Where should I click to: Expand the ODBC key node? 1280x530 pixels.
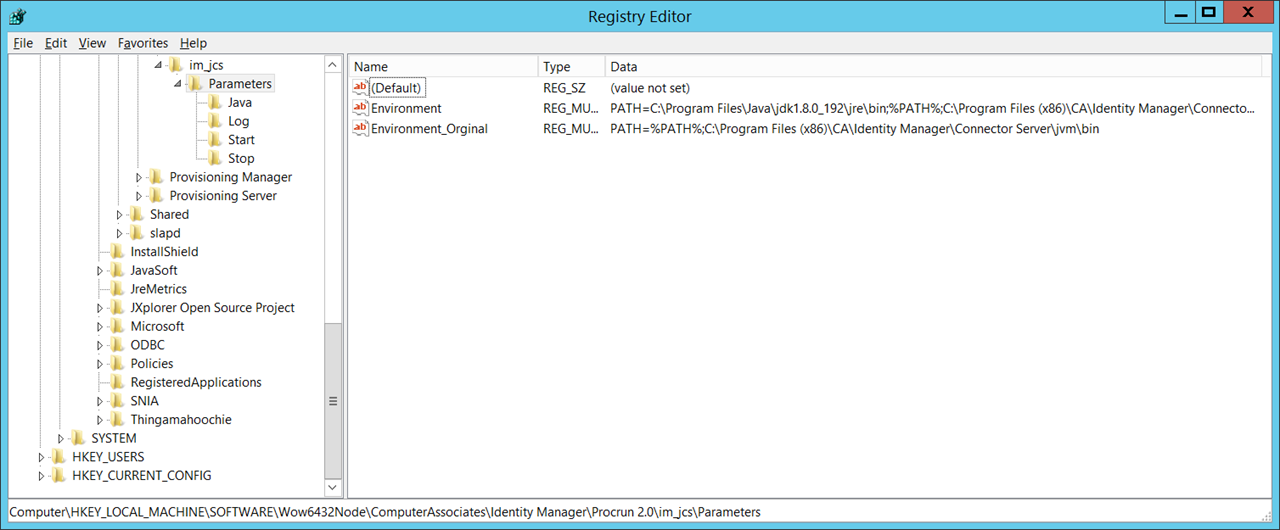[100, 345]
